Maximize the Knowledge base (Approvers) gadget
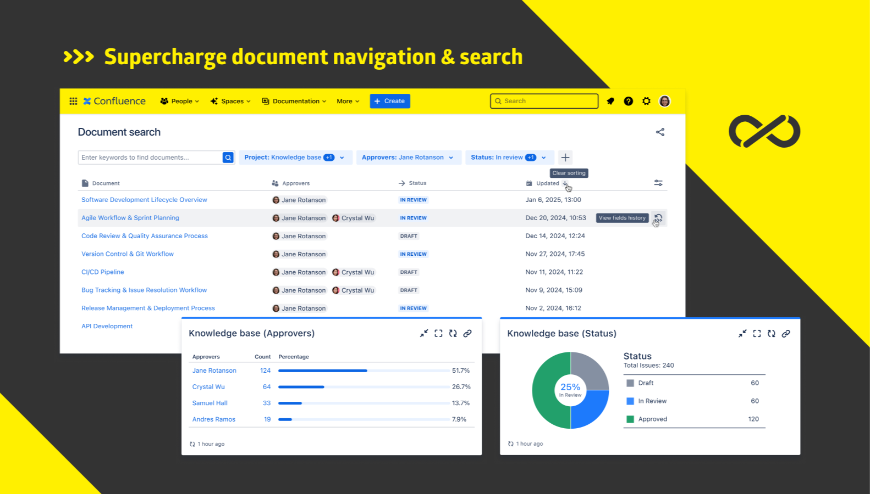 (438, 333)
